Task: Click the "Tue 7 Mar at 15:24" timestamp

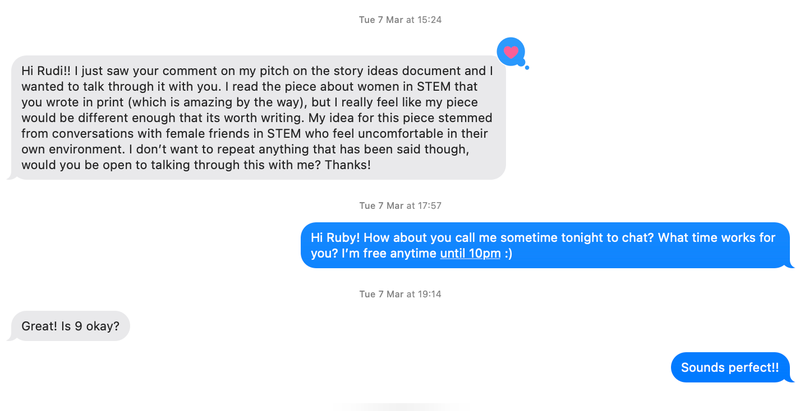Action: coord(400,20)
